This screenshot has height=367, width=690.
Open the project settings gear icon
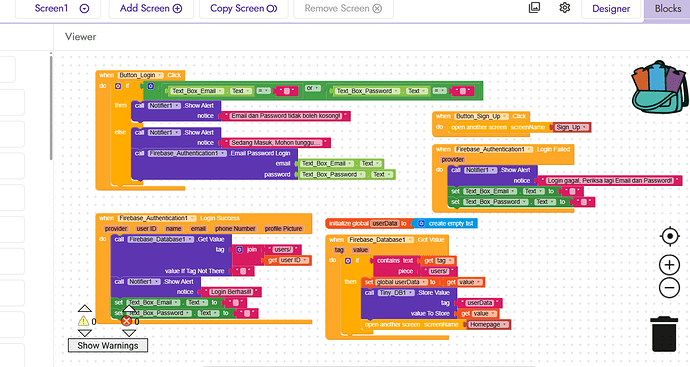565,7
